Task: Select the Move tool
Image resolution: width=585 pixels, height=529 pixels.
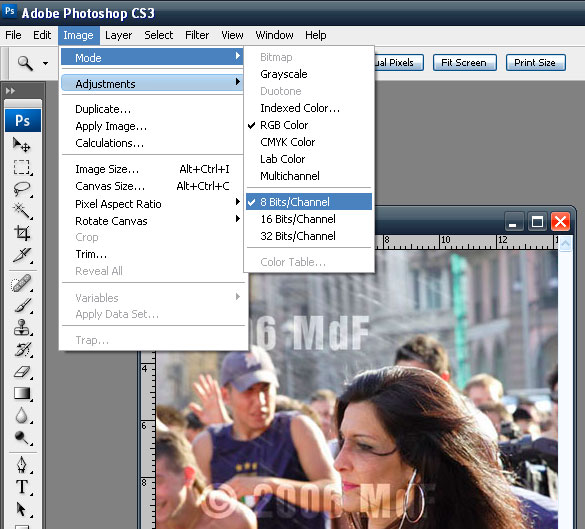Action: tap(22, 145)
